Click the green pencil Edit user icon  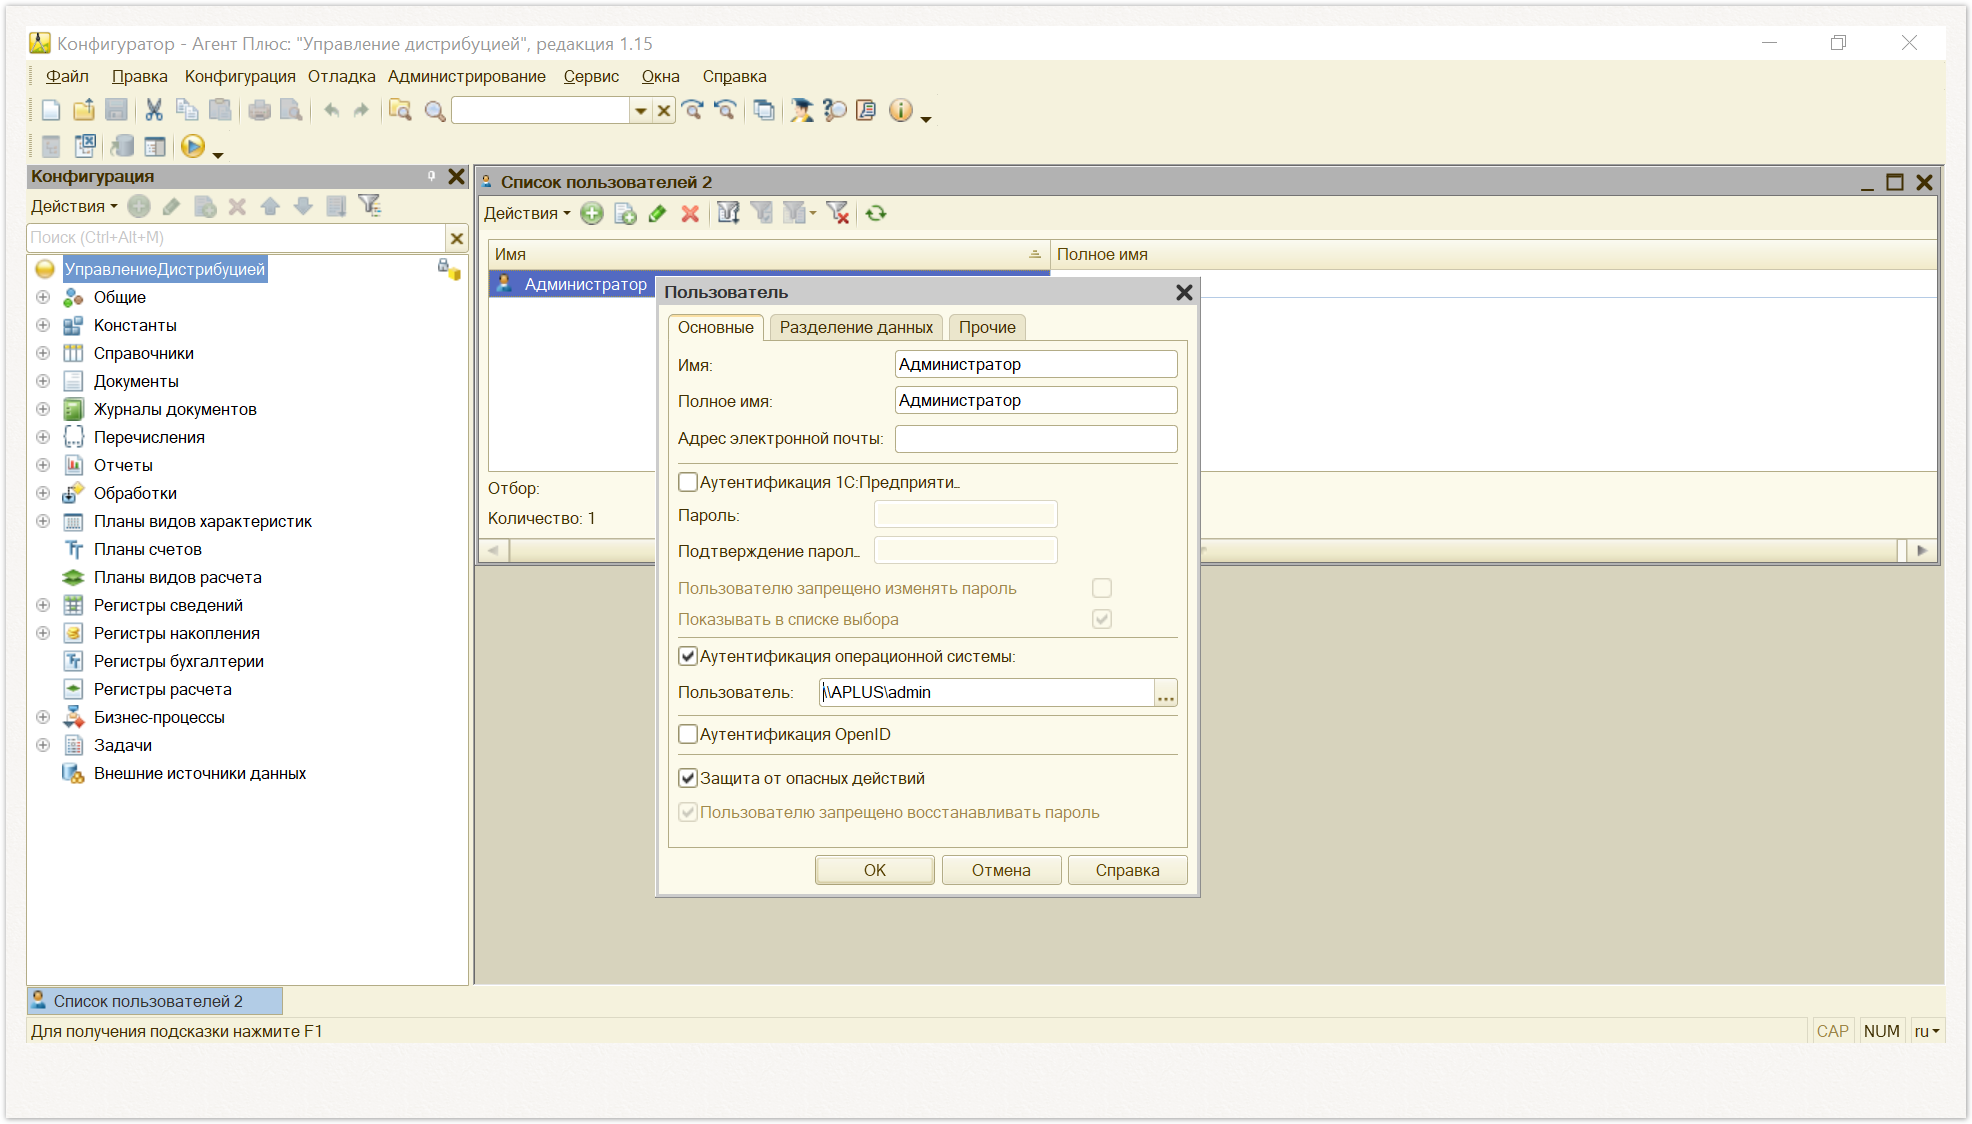[x=657, y=214]
